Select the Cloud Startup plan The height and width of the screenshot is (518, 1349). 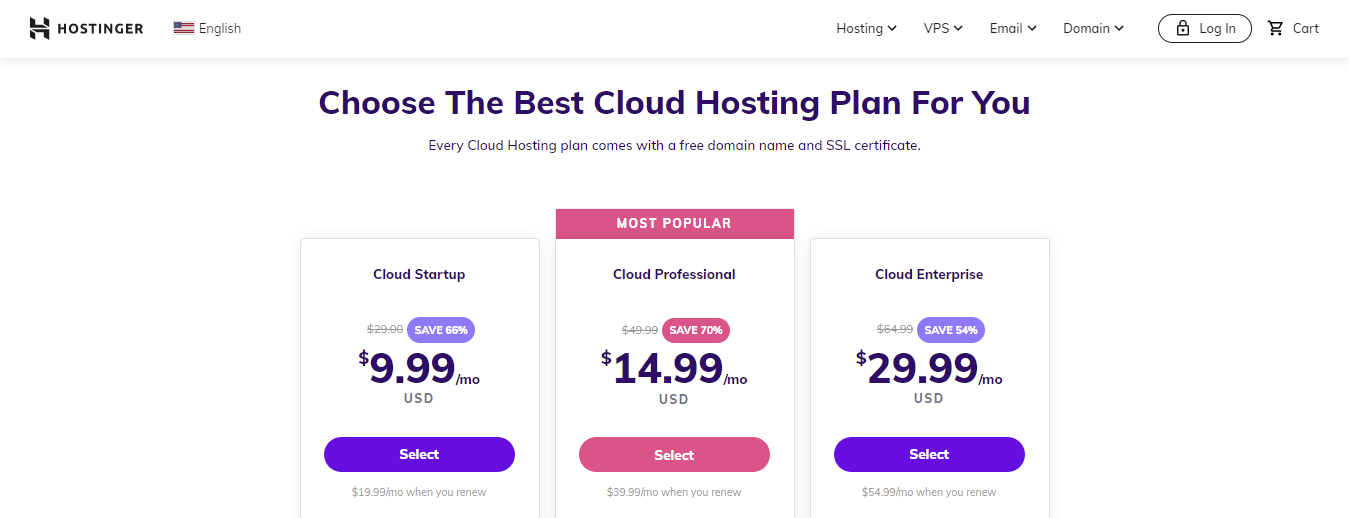419,454
